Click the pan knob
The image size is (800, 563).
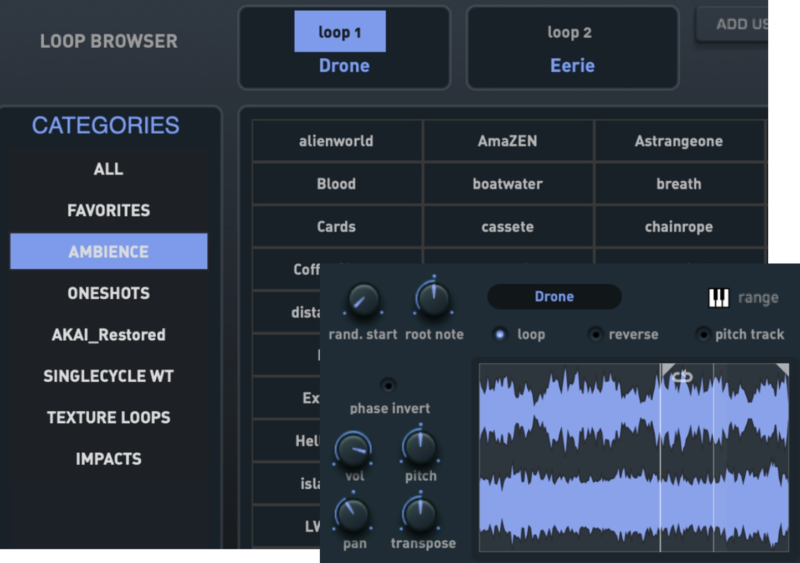coord(353,515)
